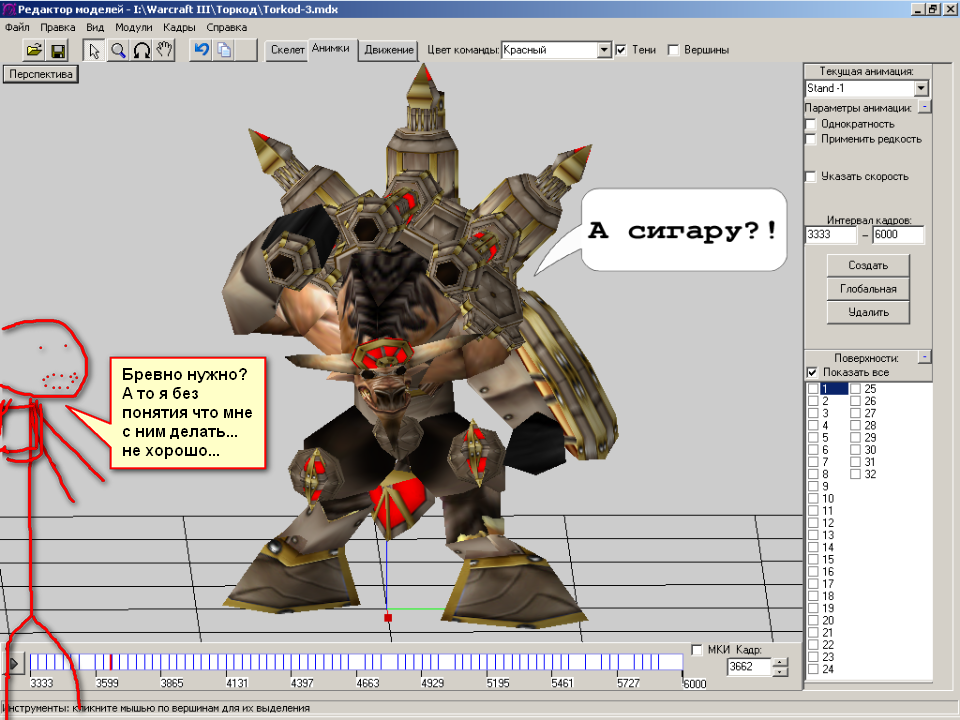Save the model using the floppy disk icon
960x720 pixels.
click(58, 50)
